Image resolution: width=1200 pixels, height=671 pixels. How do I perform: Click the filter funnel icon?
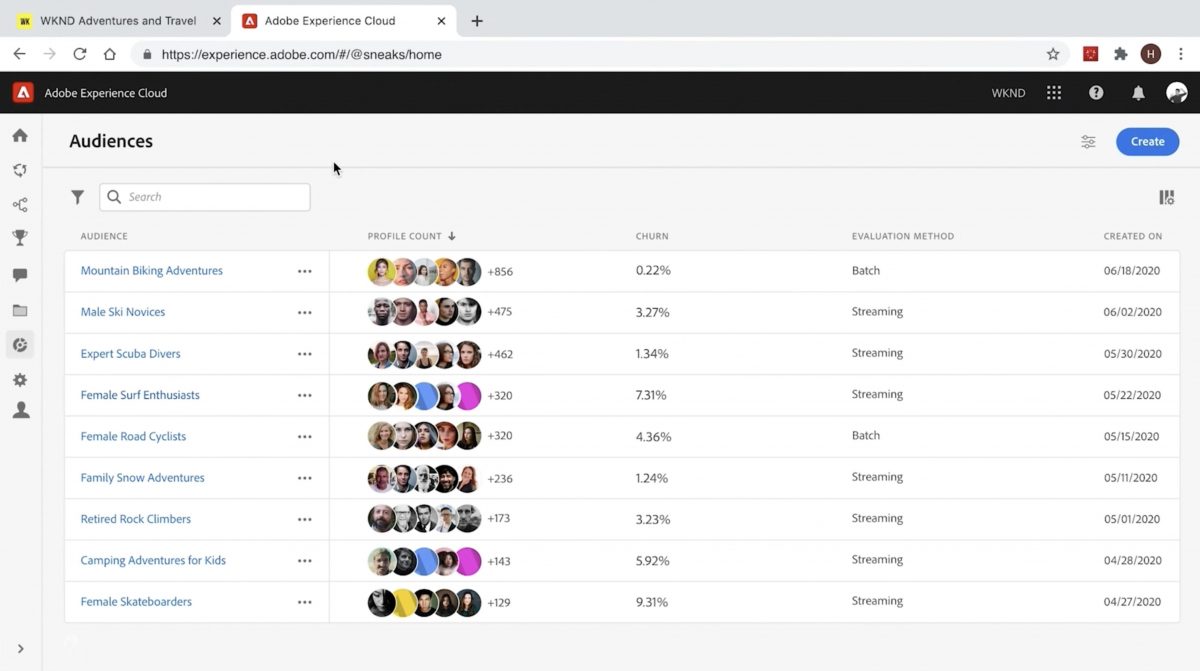click(77, 197)
